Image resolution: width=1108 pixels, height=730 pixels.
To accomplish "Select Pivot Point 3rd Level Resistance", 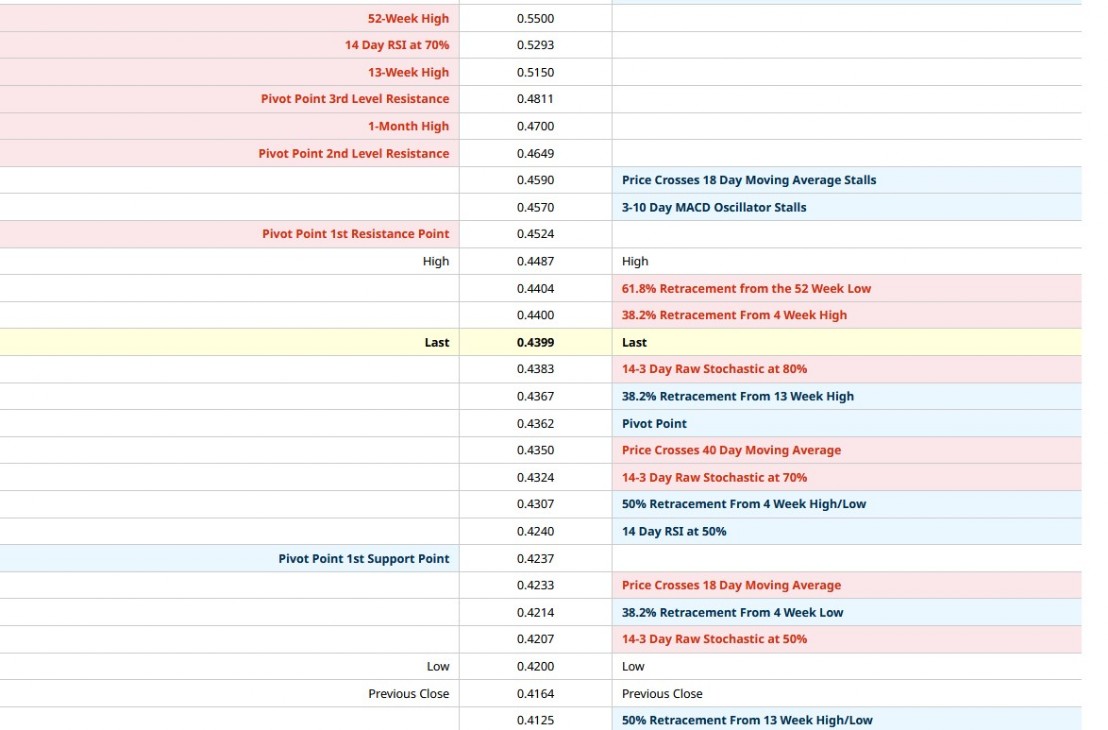I will (354, 99).
